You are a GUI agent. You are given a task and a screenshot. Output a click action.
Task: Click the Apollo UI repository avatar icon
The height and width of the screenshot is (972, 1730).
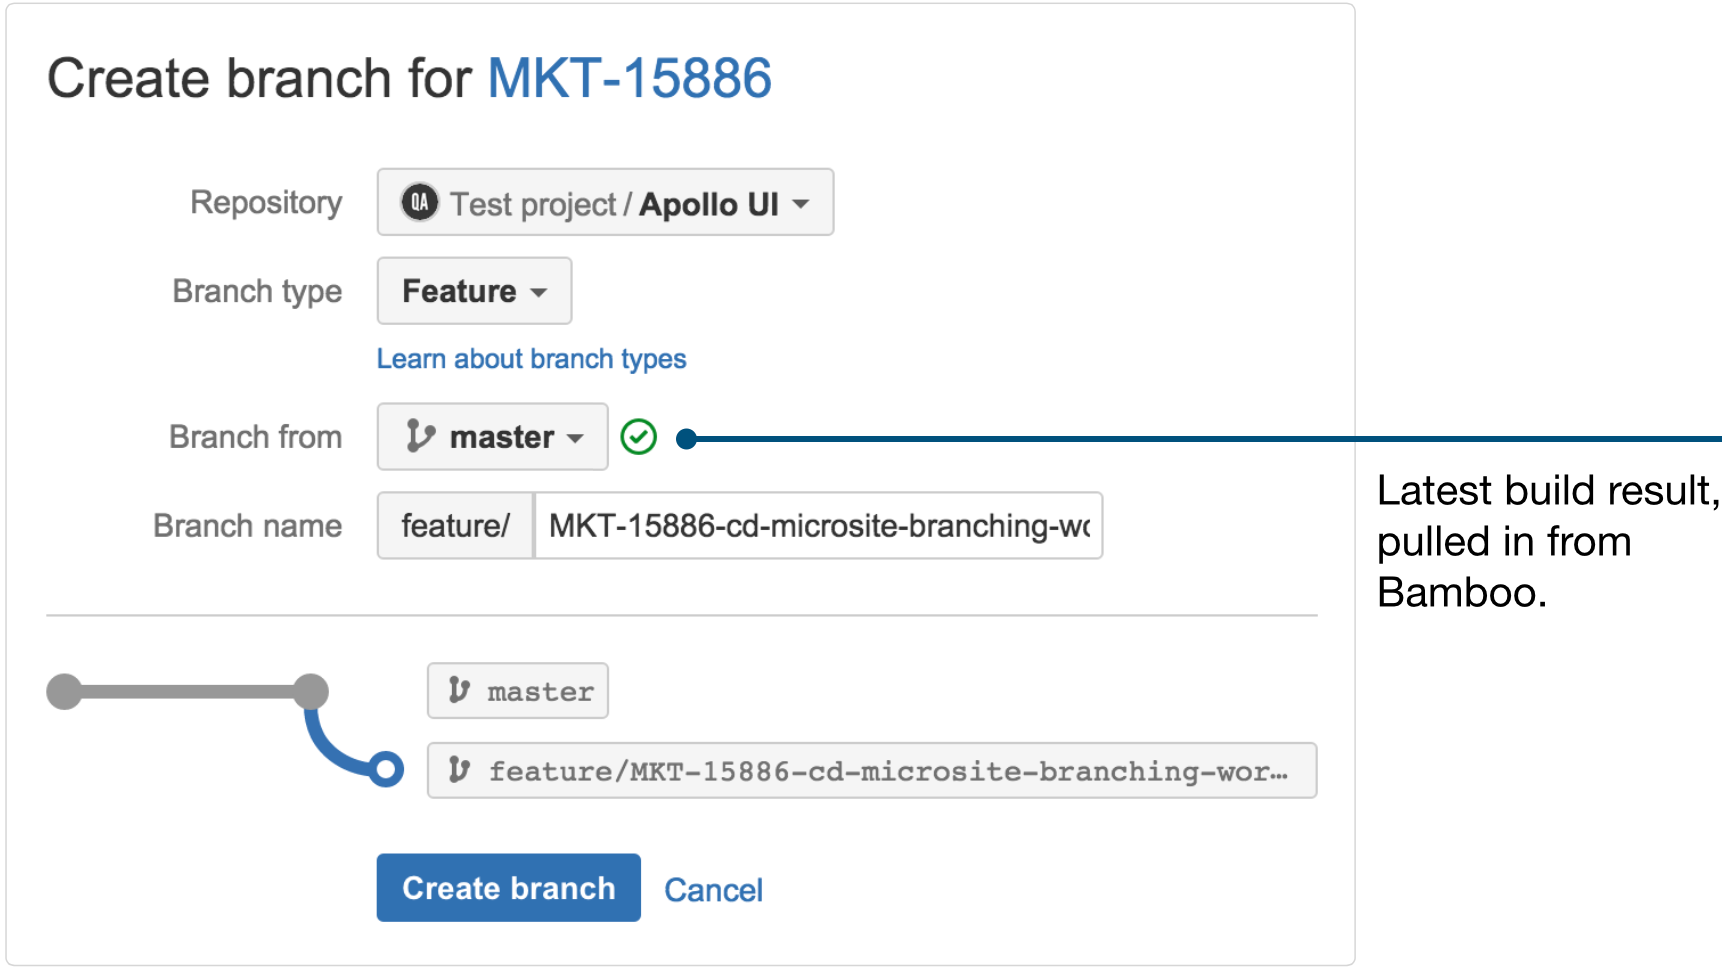point(419,203)
